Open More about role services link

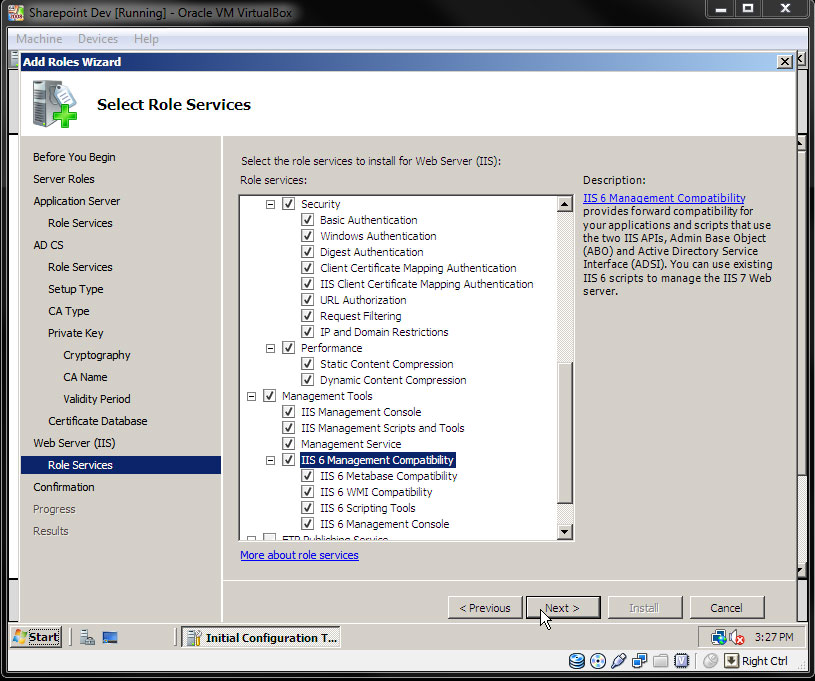pos(299,555)
